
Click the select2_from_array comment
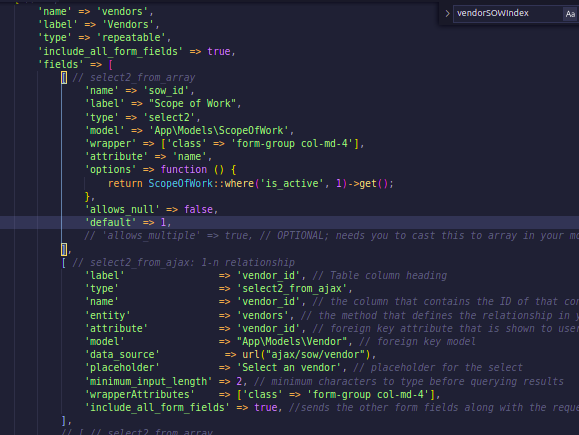134,78
